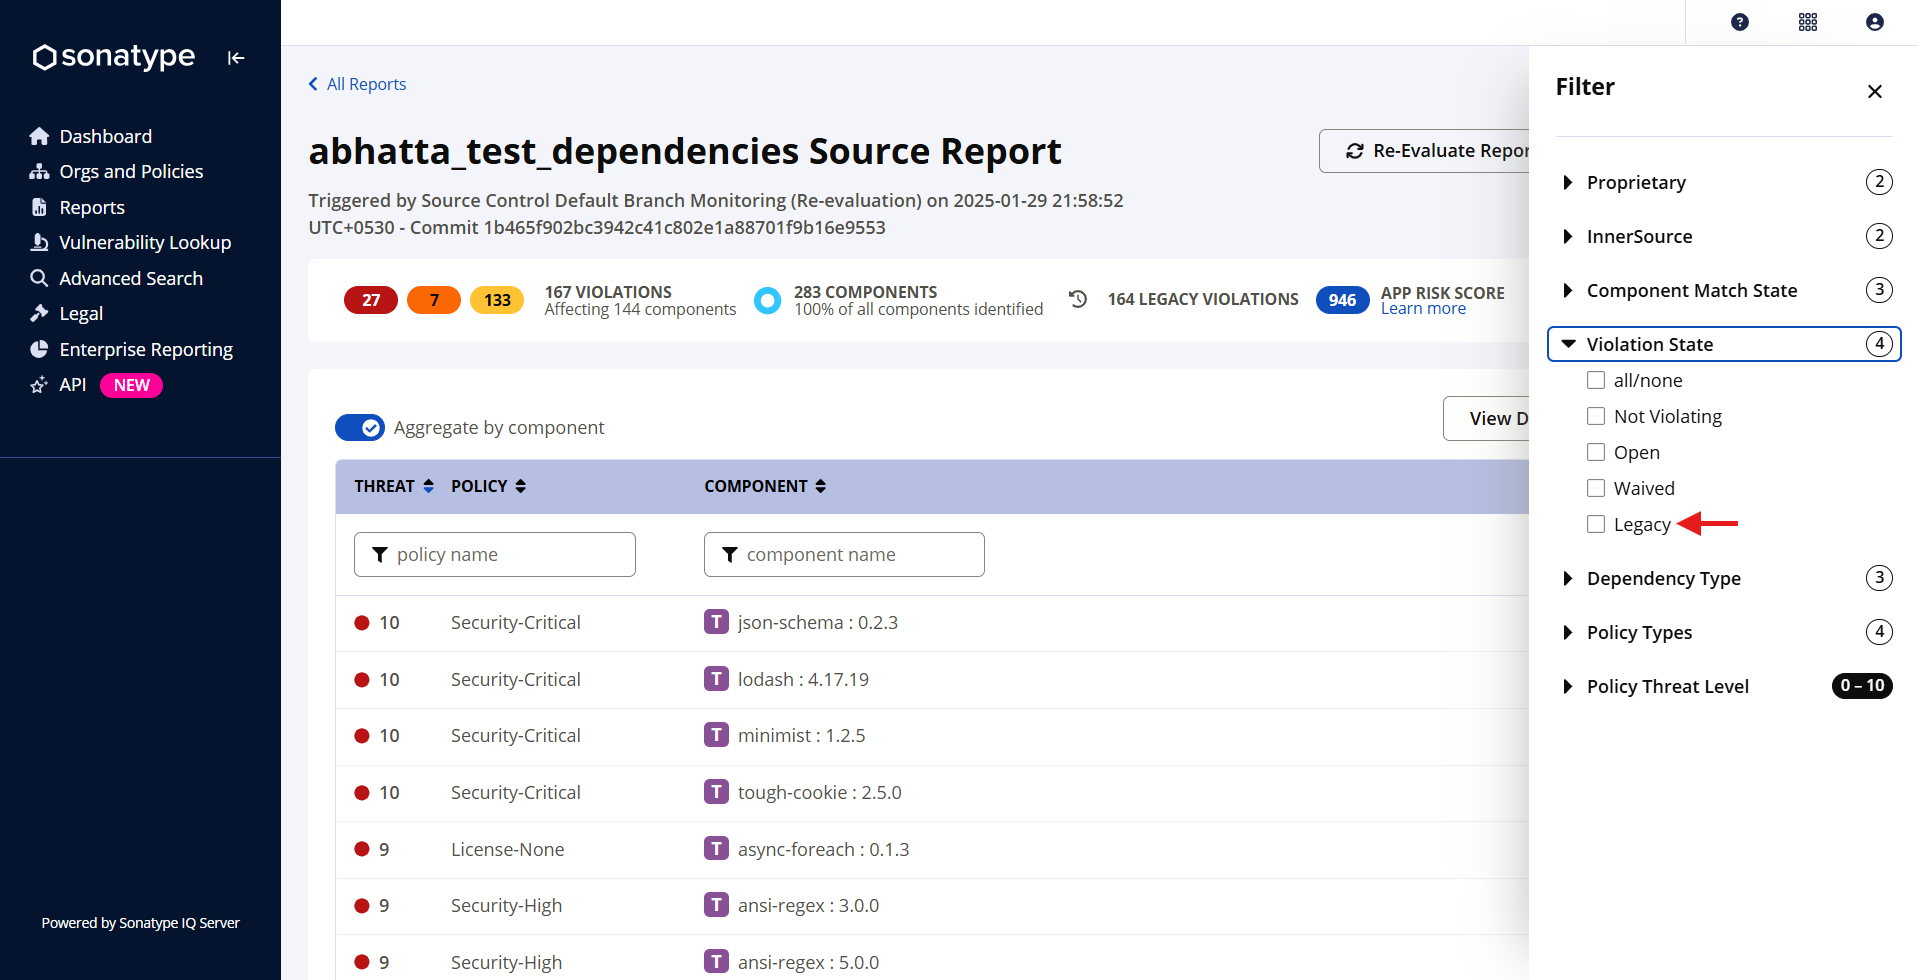
Task: Click the API sparkle icon
Action: 39,385
